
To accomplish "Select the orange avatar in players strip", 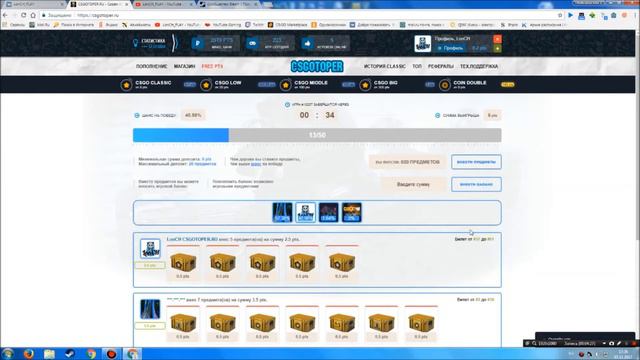I will click(x=351, y=212).
